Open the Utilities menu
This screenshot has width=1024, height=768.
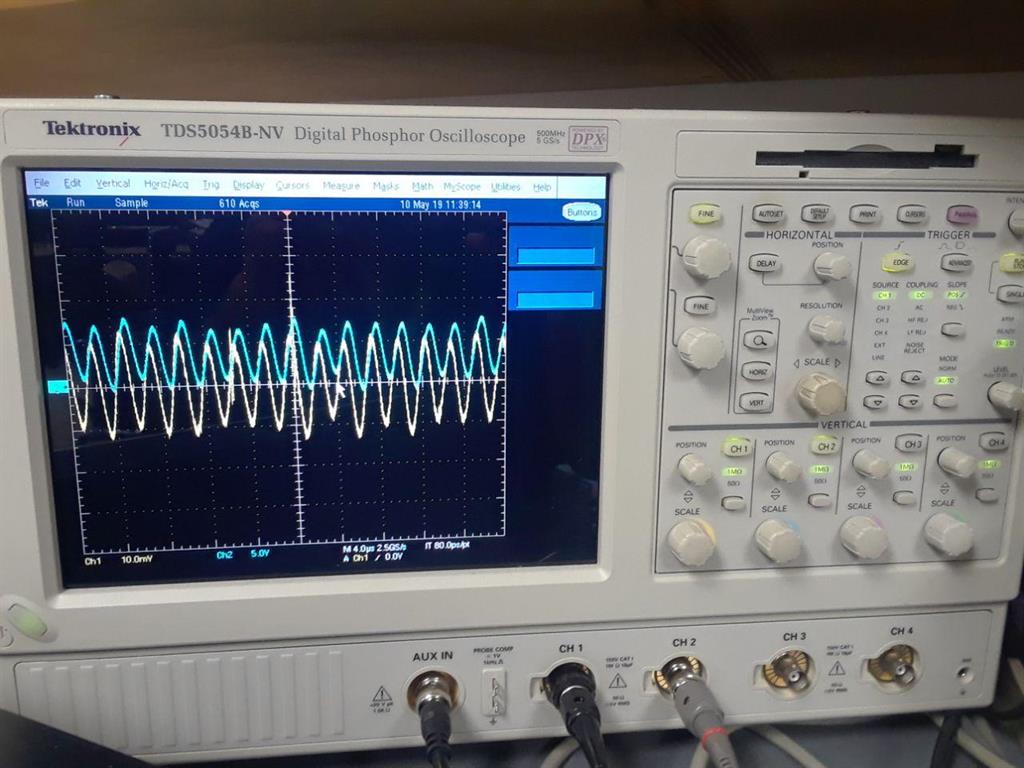click(x=506, y=187)
